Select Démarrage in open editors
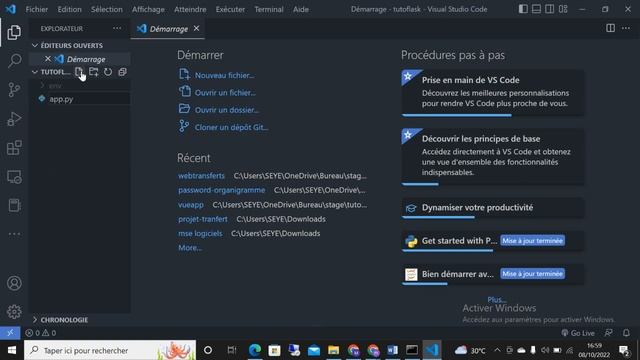This screenshot has width=640, height=360. click(x=86, y=59)
